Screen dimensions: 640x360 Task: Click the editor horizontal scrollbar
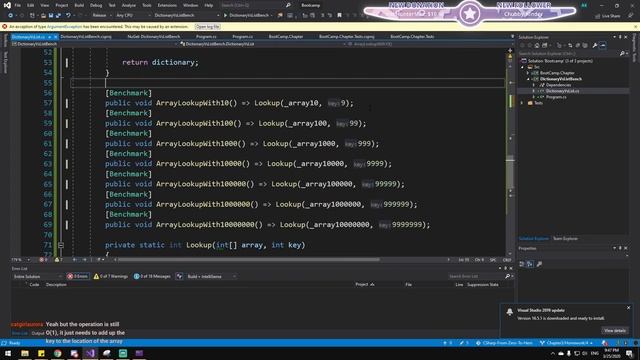coord(248,260)
